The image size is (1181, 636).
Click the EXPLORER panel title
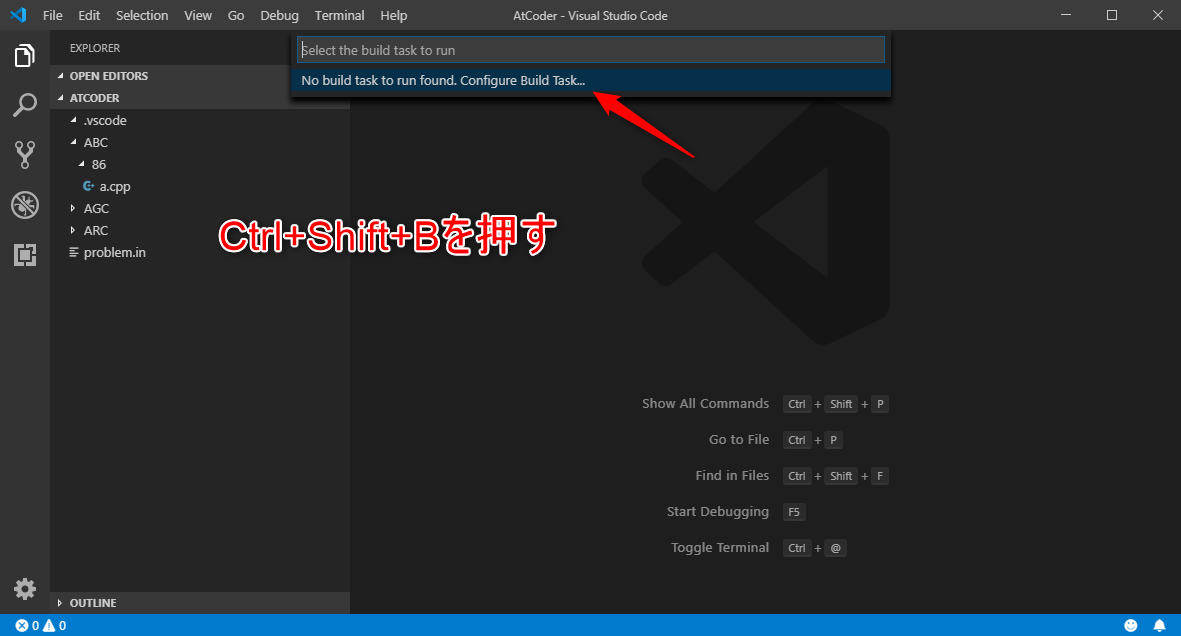coord(95,48)
